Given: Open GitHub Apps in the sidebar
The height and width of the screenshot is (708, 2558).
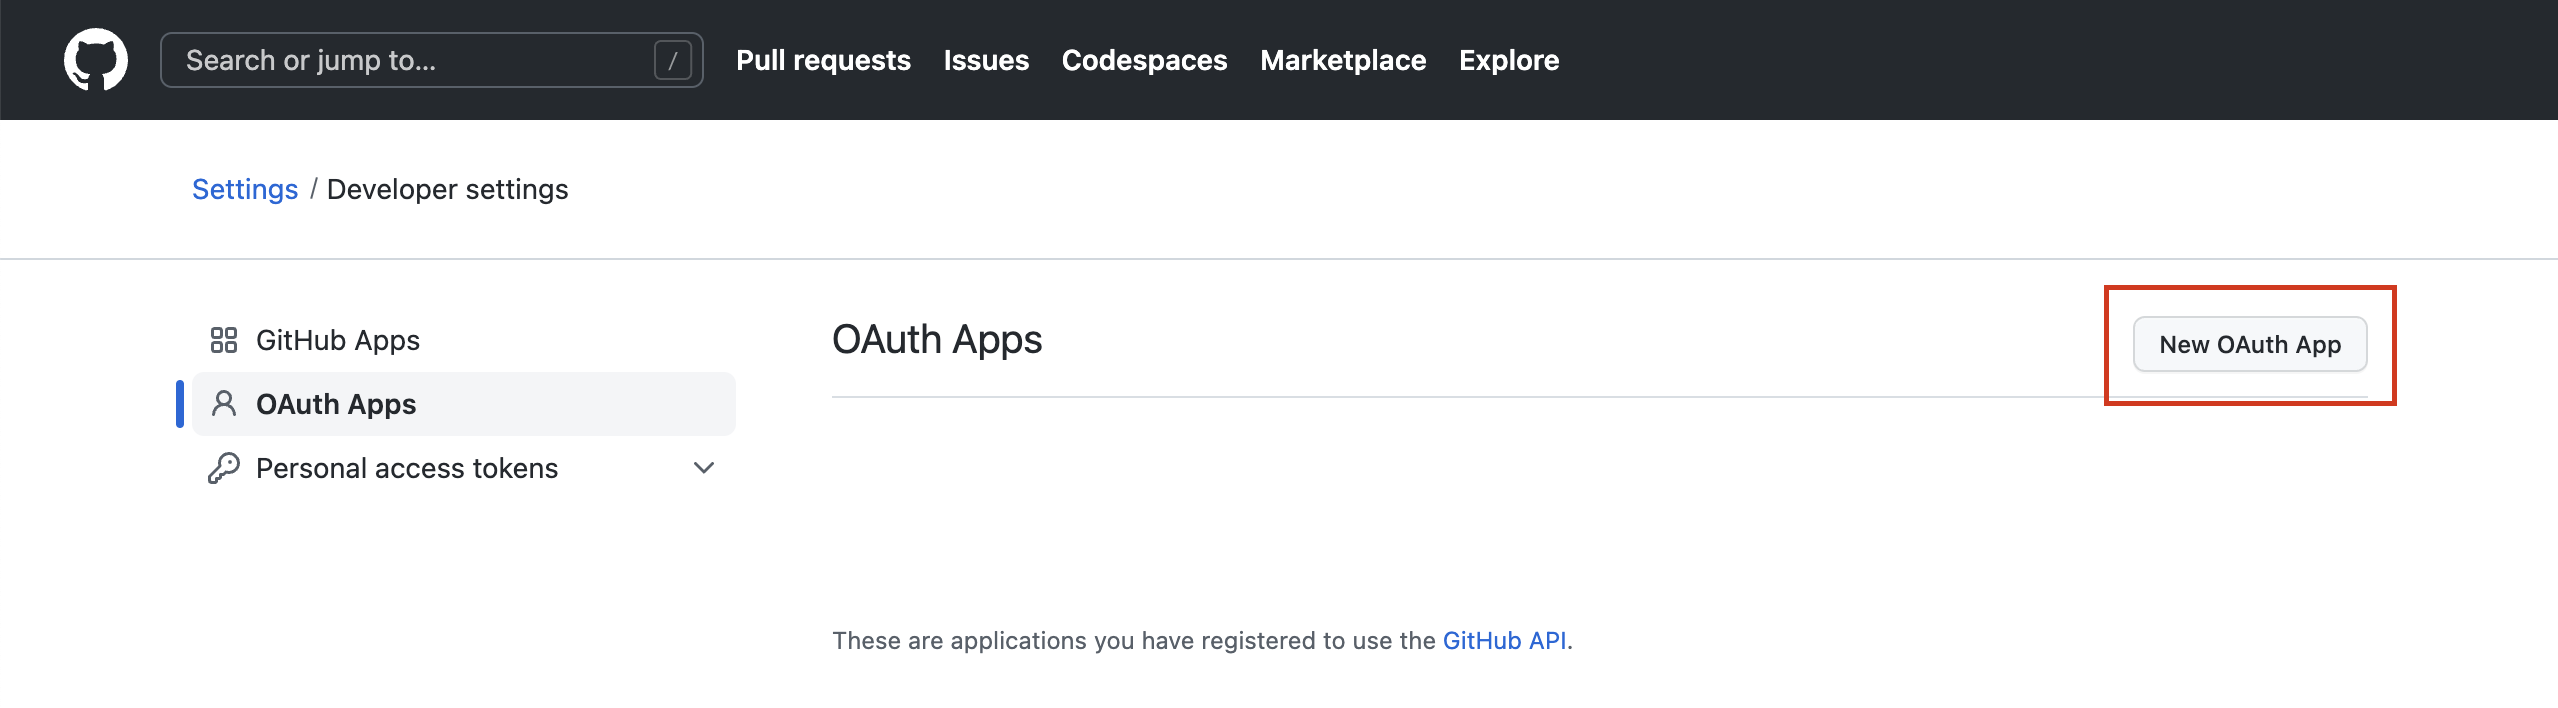Looking at the screenshot, I should click(x=464, y=340).
